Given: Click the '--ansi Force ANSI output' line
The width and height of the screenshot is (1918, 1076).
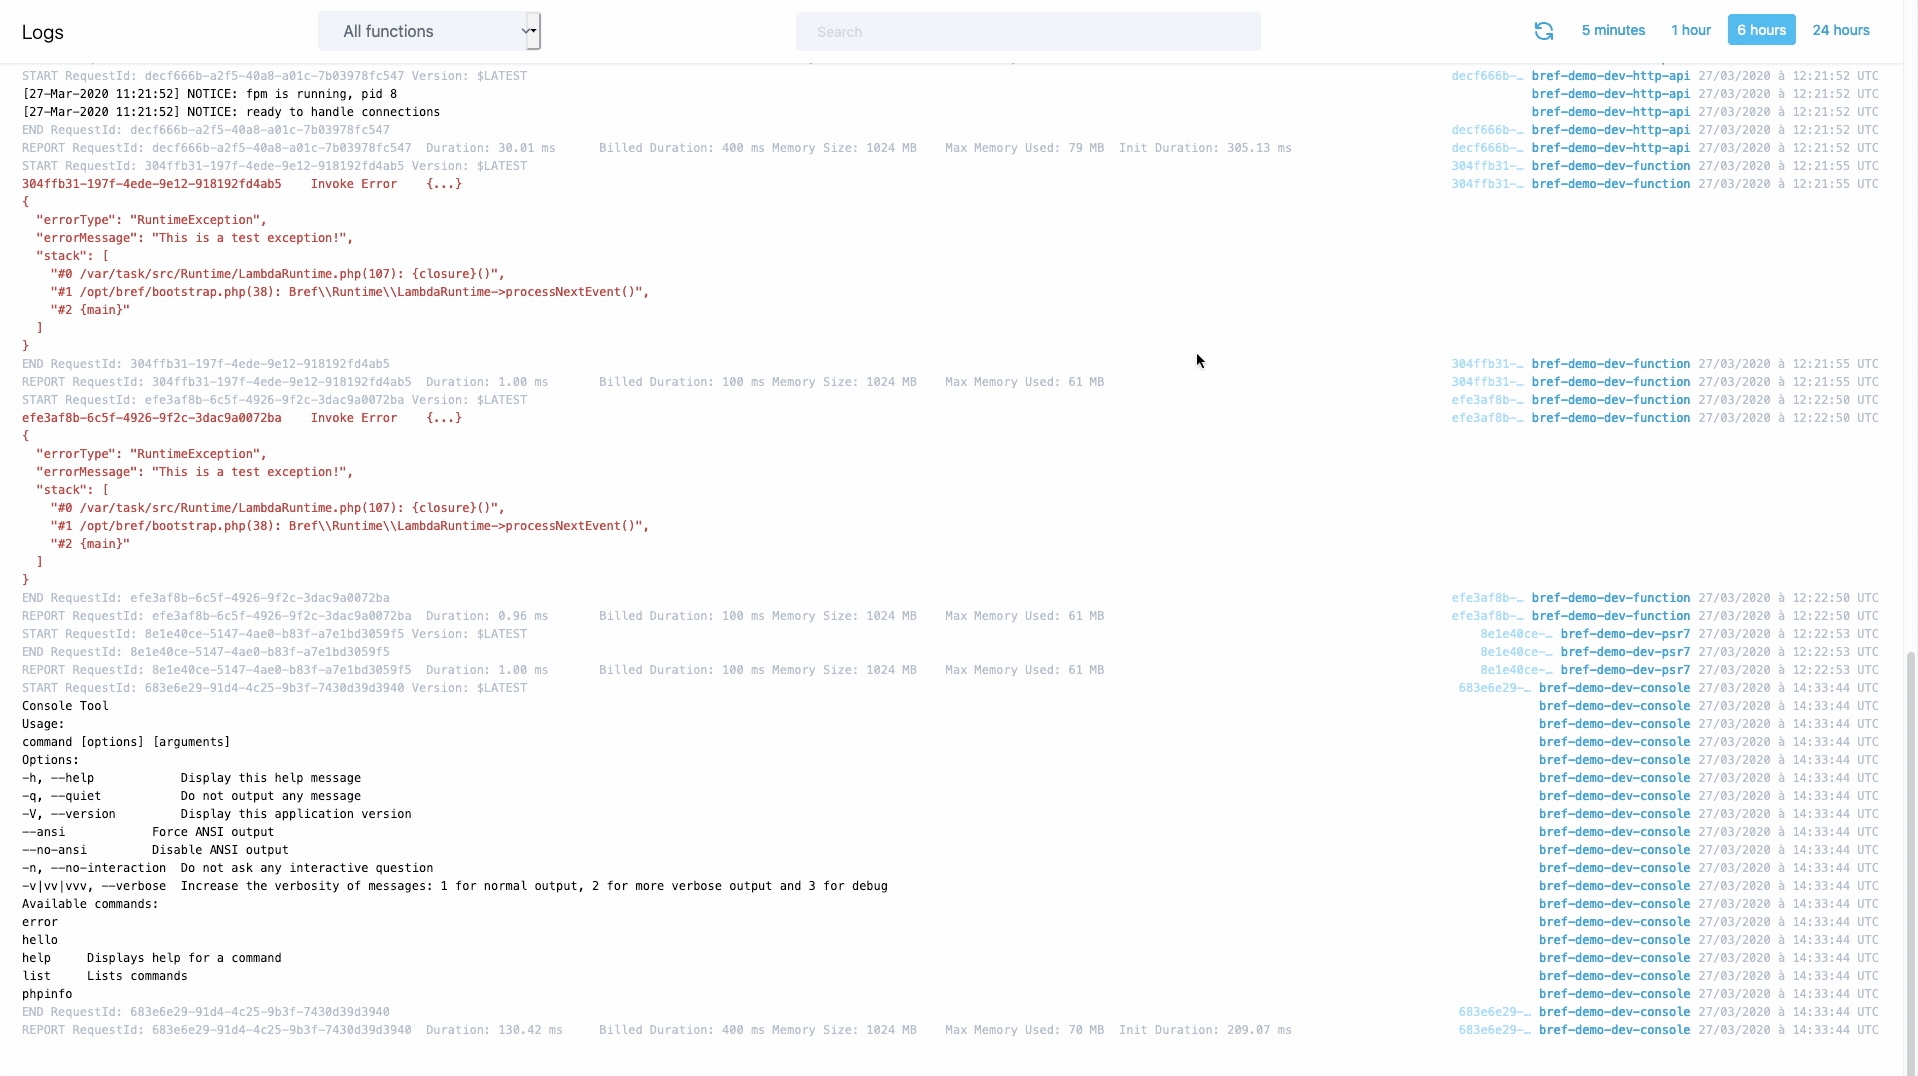Looking at the screenshot, I should [148, 832].
